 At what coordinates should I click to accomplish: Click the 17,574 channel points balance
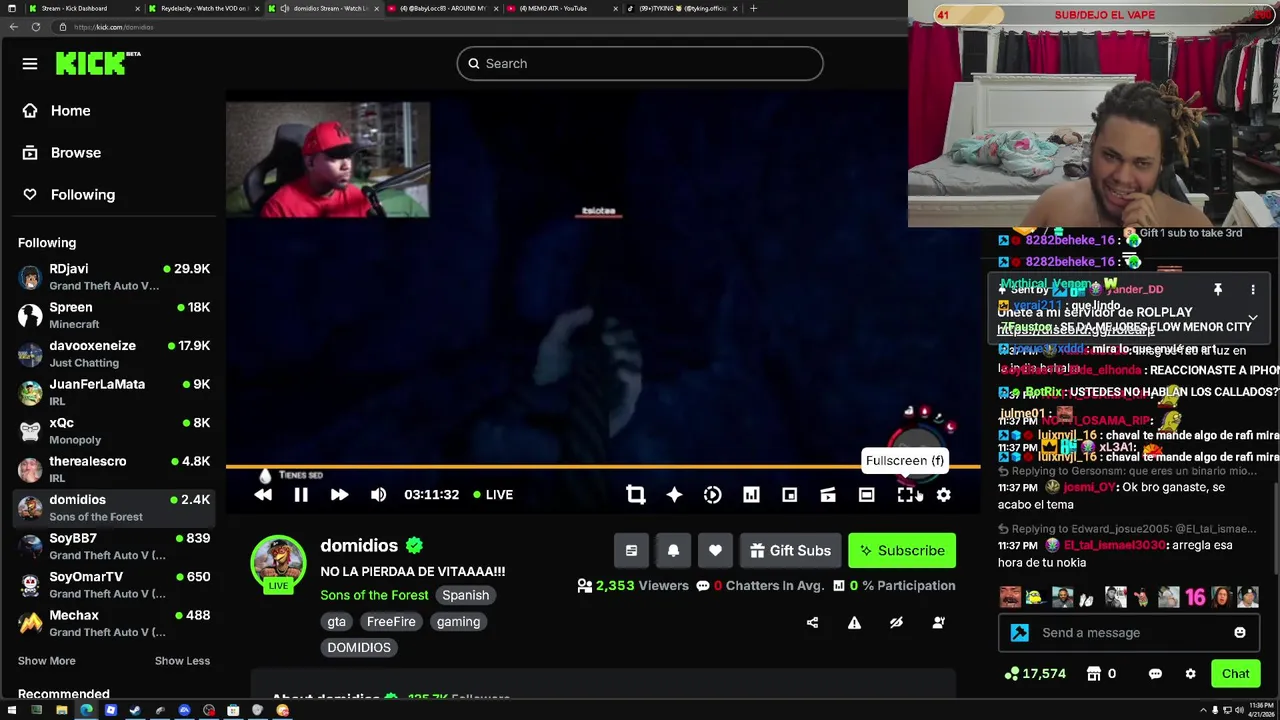click(1036, 674)
